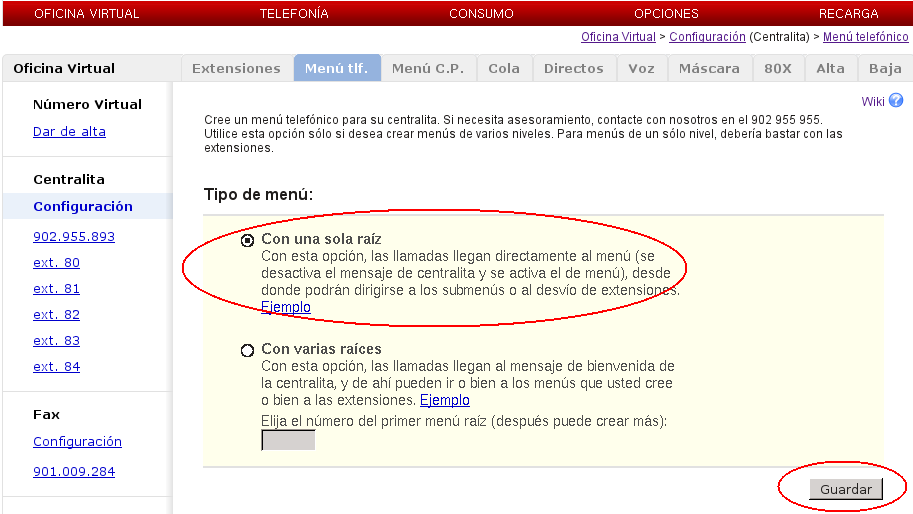Screen dimensions: 913x514
Task: Open the Máscara tab
Action: click(709, 69)
